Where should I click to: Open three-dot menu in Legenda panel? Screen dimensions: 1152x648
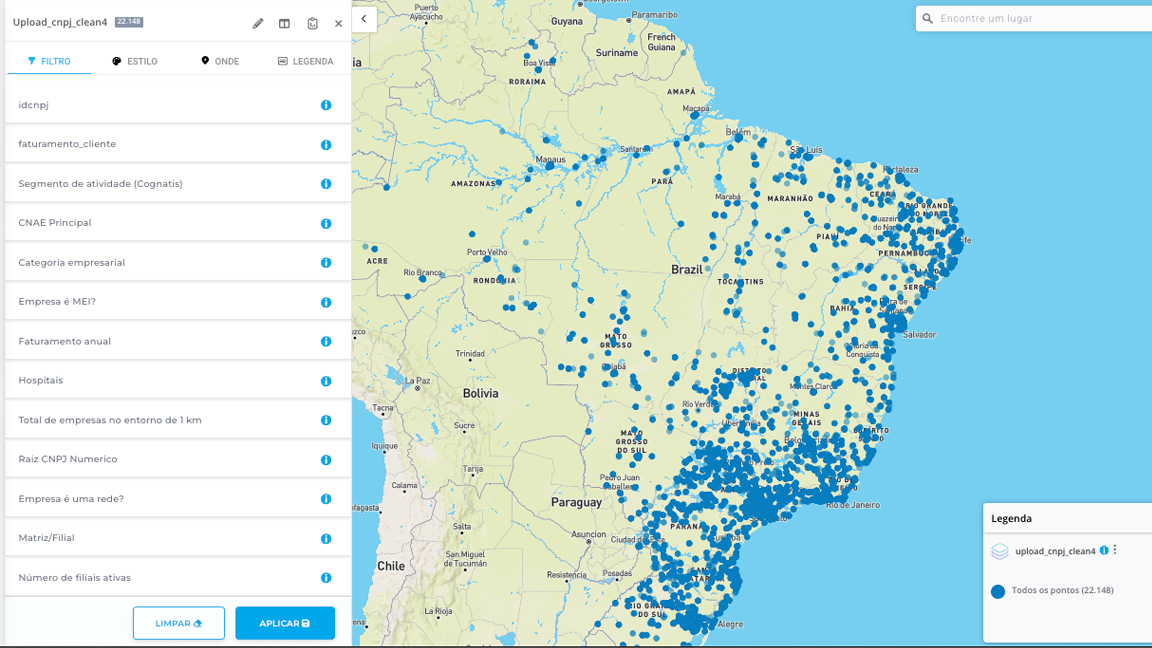[1115, 551]
